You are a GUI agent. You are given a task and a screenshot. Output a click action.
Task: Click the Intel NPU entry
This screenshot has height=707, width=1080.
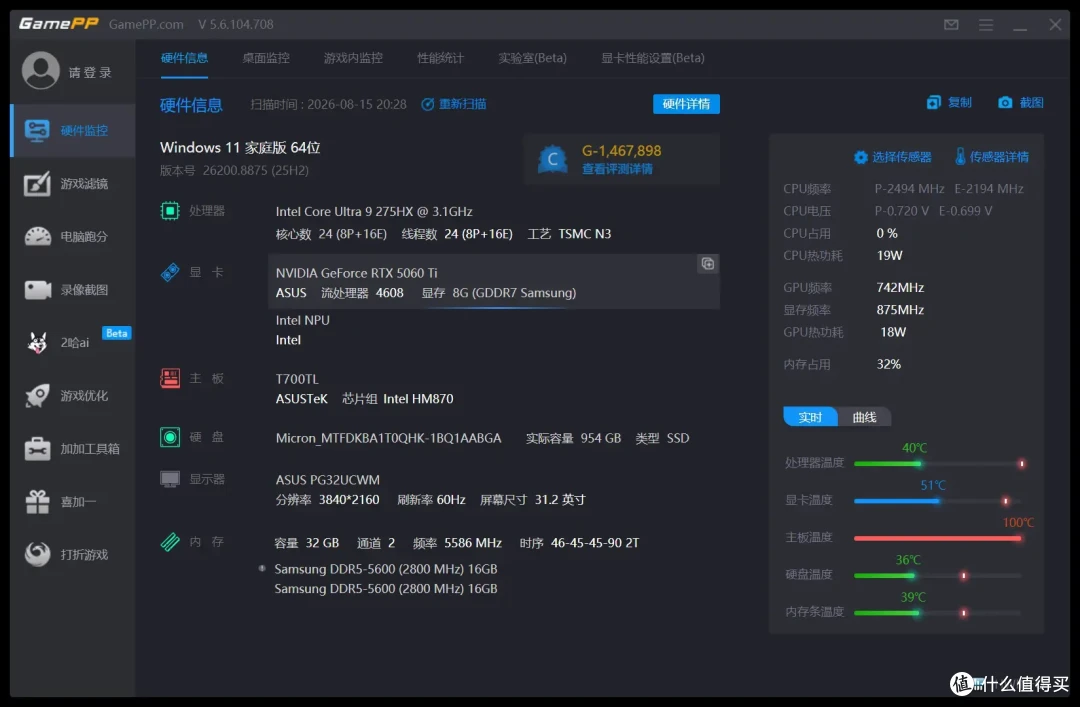(302, 320)
